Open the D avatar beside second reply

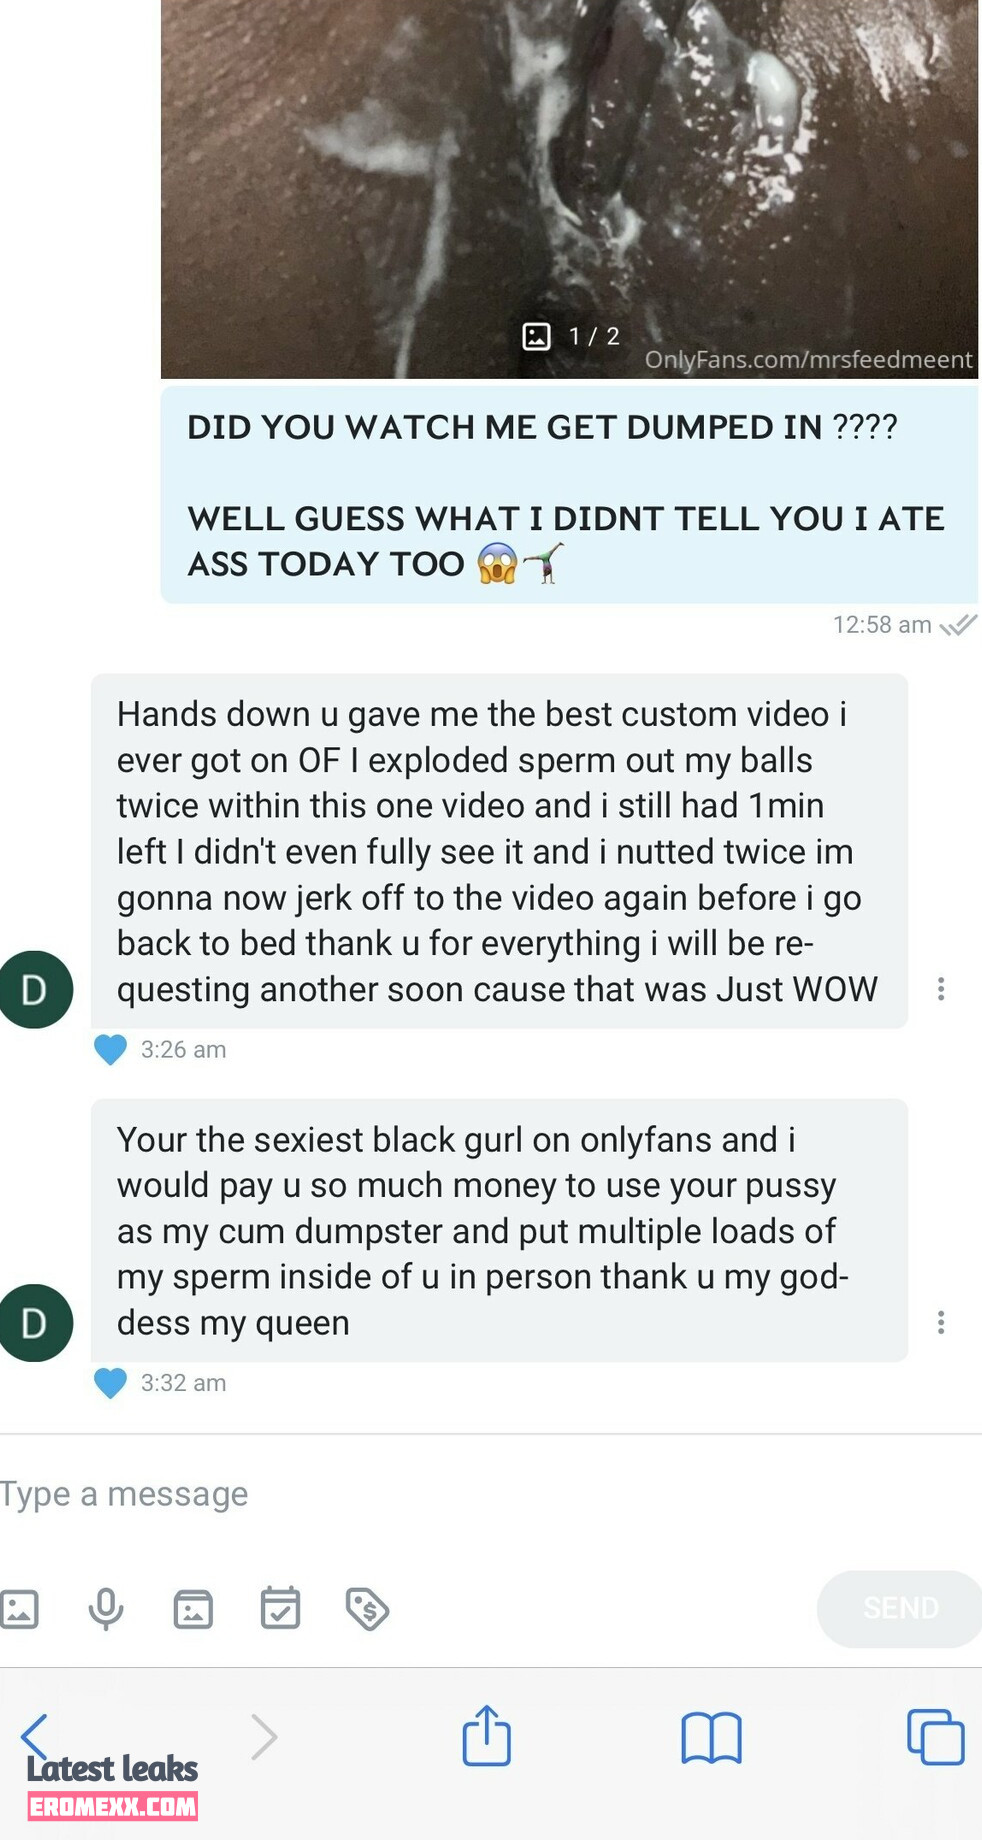coord(35,1323)
